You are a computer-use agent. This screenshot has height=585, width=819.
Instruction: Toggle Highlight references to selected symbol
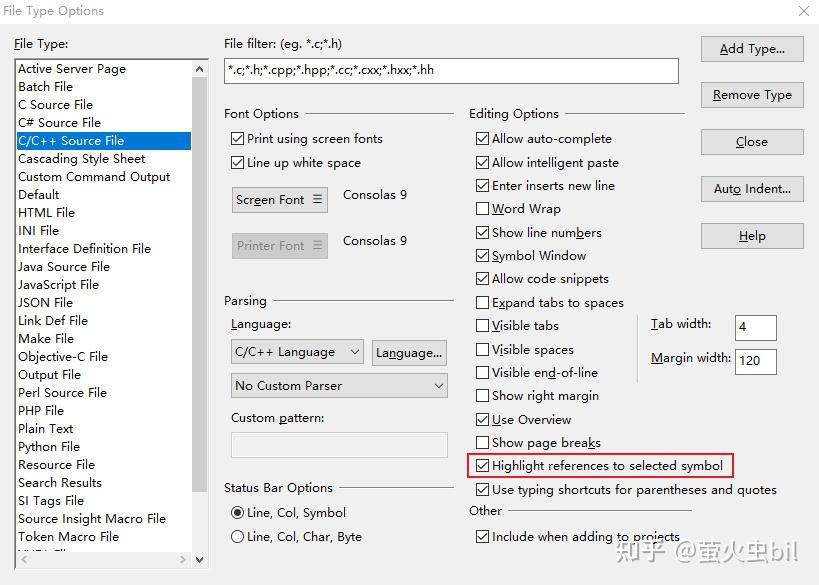(482, 465)
